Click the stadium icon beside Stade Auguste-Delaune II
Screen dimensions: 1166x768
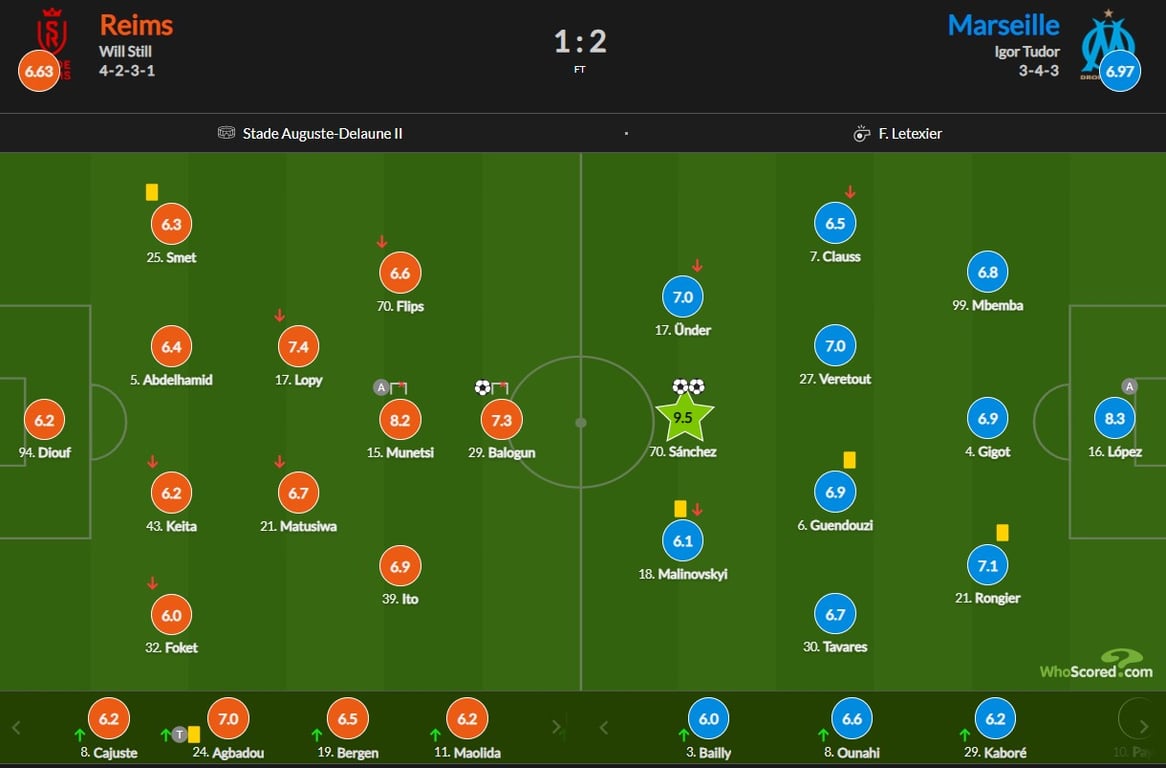(x=226, y=133)
